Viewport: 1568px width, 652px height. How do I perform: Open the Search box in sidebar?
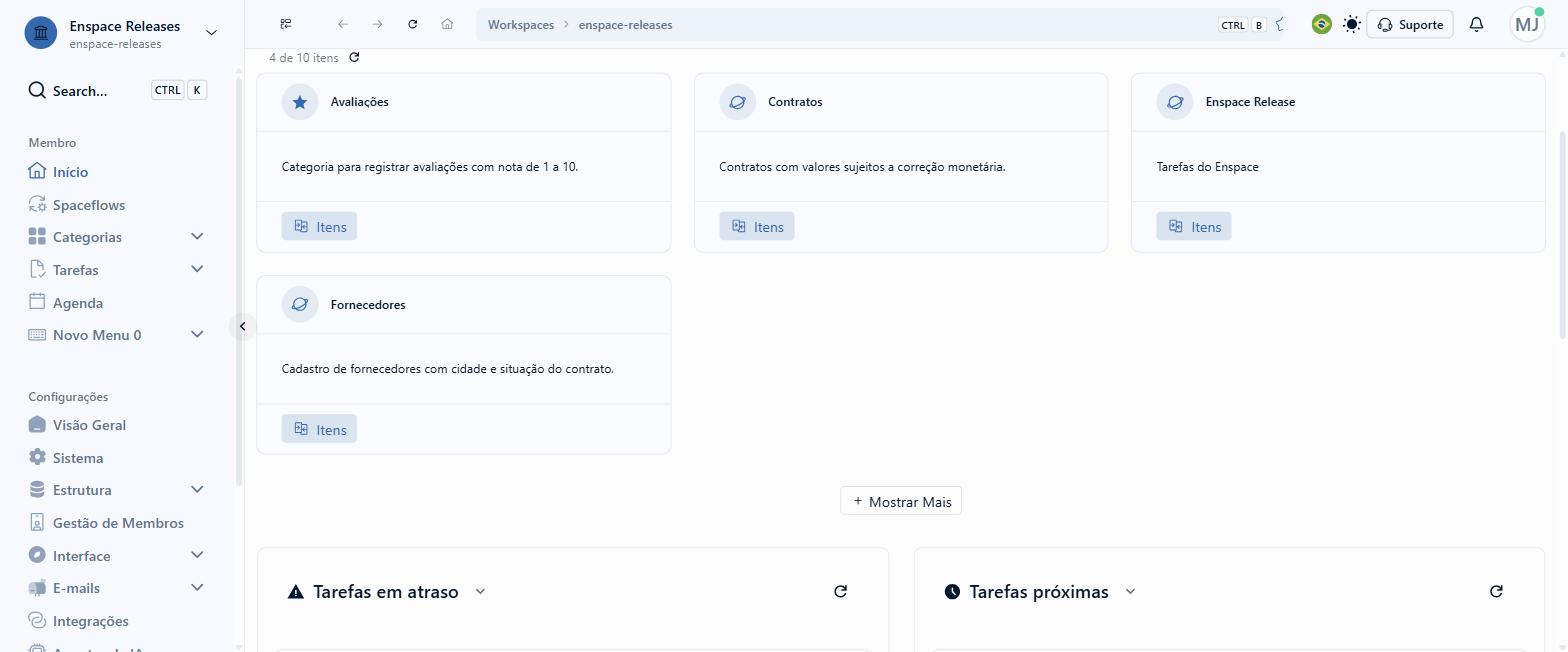click(x=118, y=90)
